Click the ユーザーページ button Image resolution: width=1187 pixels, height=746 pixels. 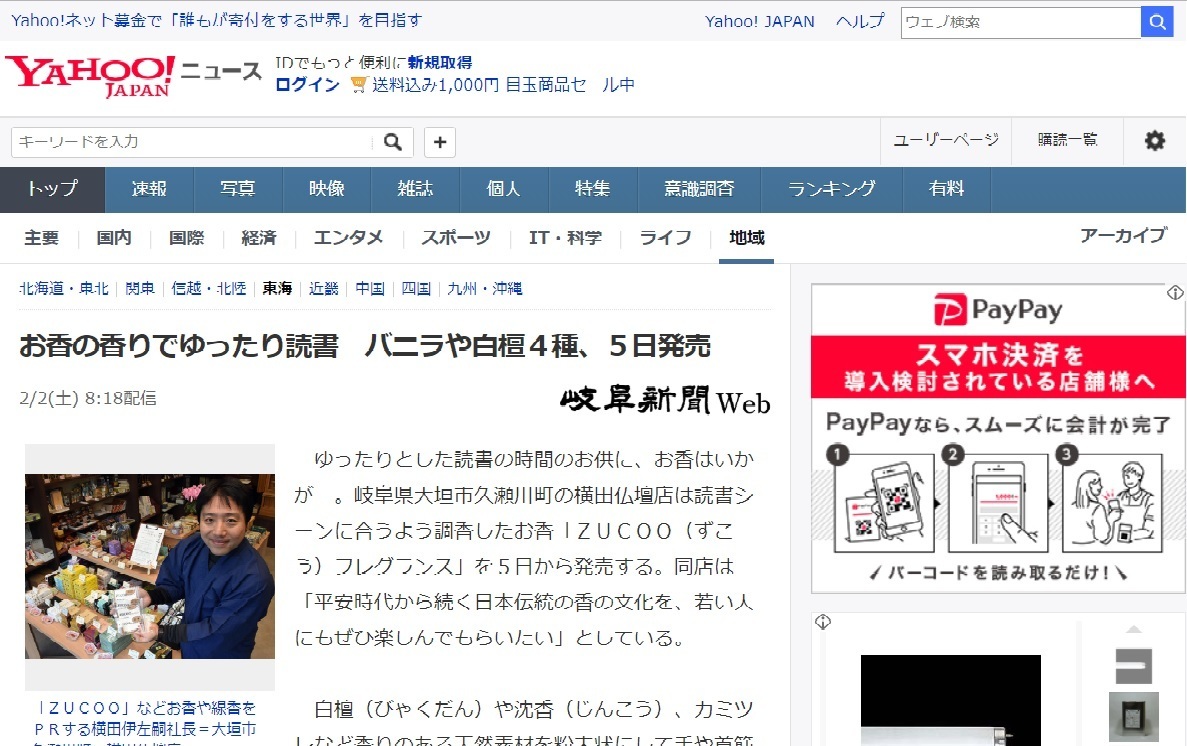point(945,141)
